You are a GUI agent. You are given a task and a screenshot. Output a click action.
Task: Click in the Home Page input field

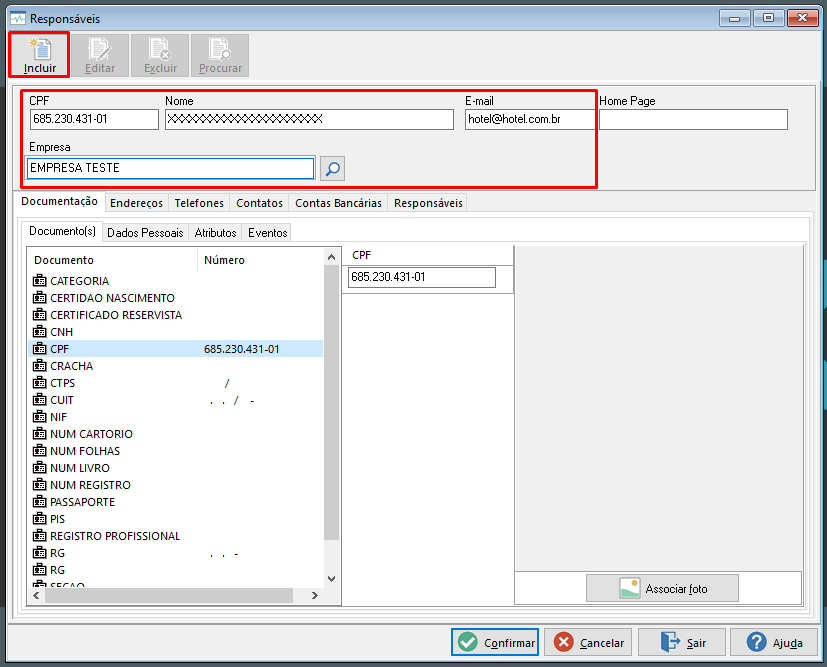[693, 119]
